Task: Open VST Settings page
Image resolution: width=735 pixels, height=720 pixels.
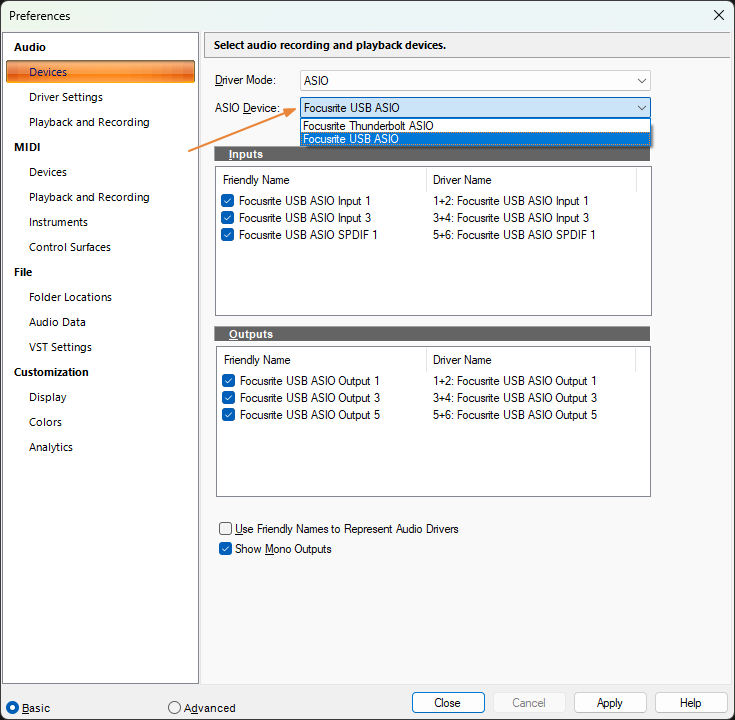Action: (x=60, y=347)
